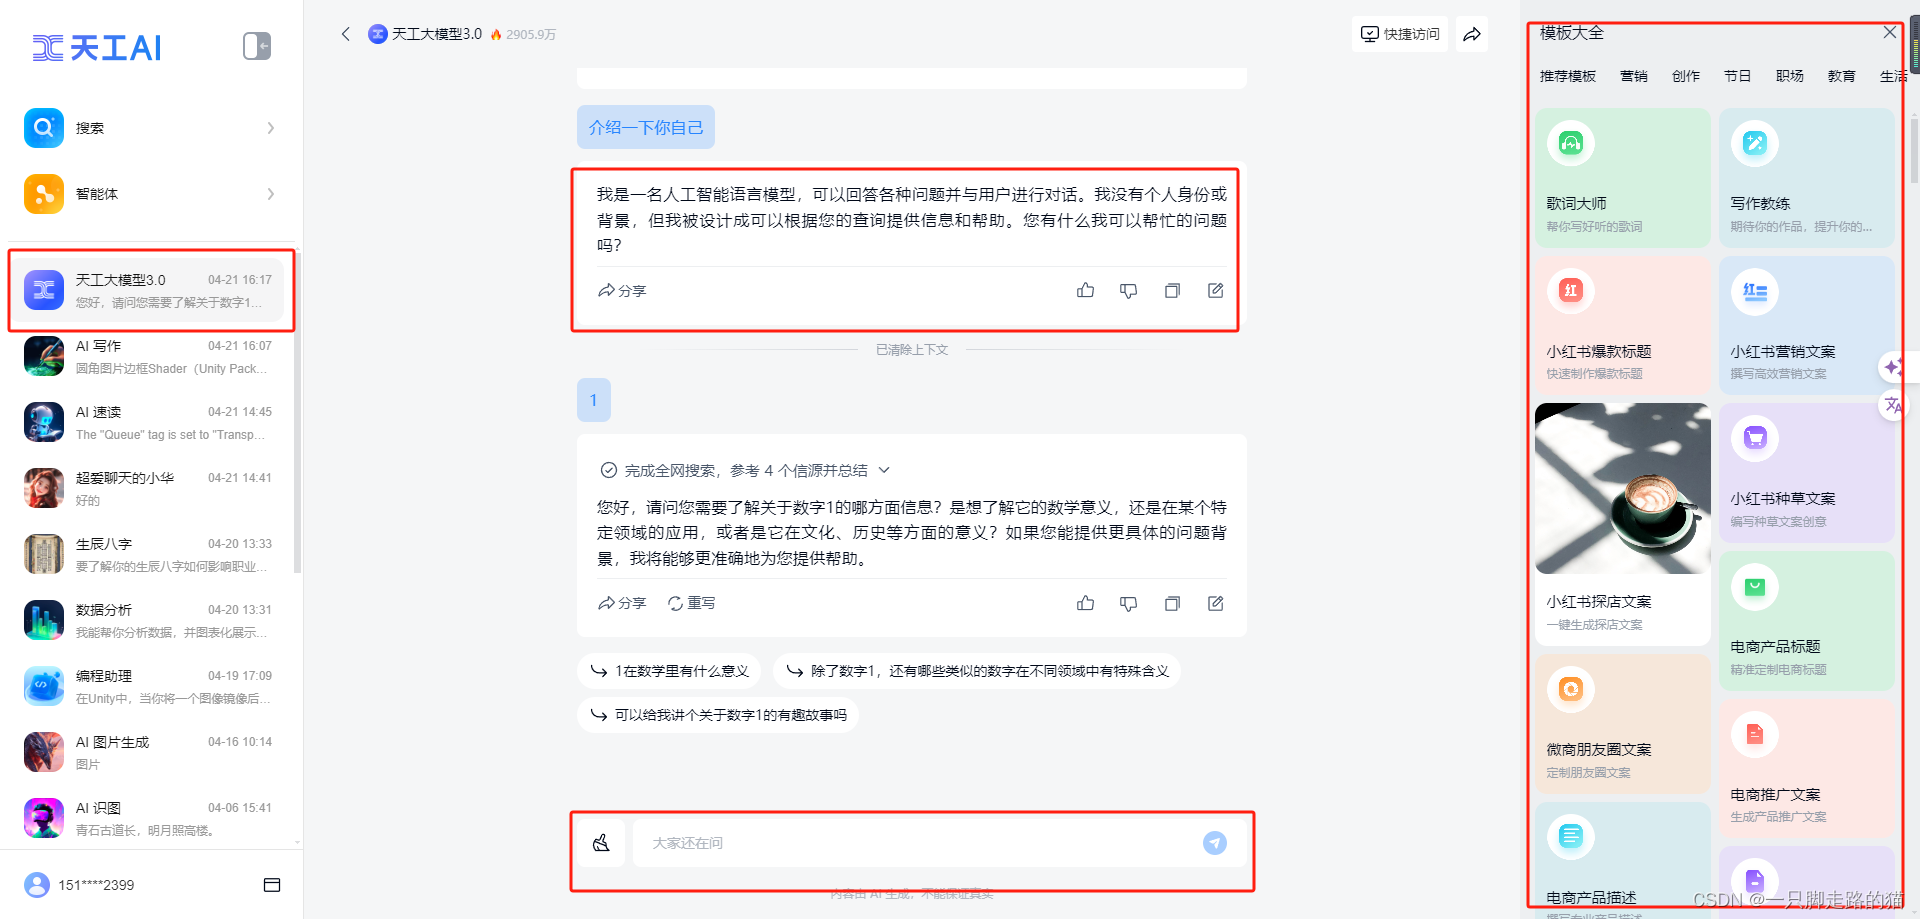Click suggestion 1在数学里有什么意义

tap(669, 671)
